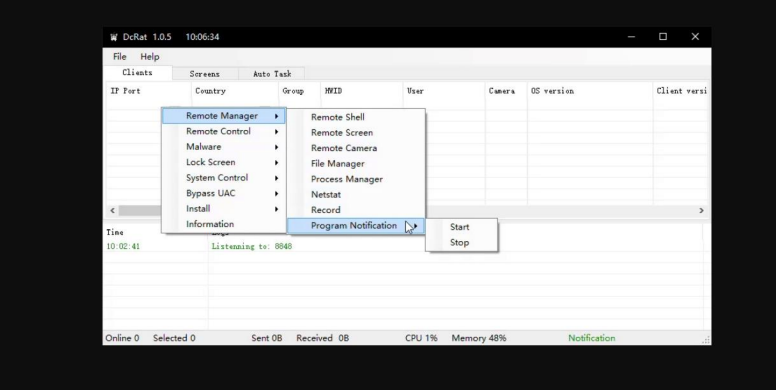Viewport: 776px width, 390px height.
Task: Open File Manager from the submenu
Action: [356, 164]
